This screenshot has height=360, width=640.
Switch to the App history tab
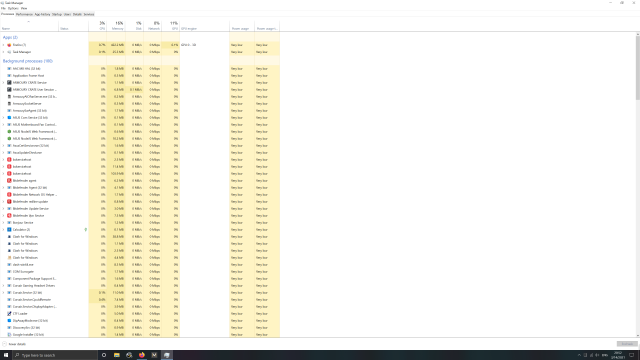pyautogui.click(x=42, y=14)
